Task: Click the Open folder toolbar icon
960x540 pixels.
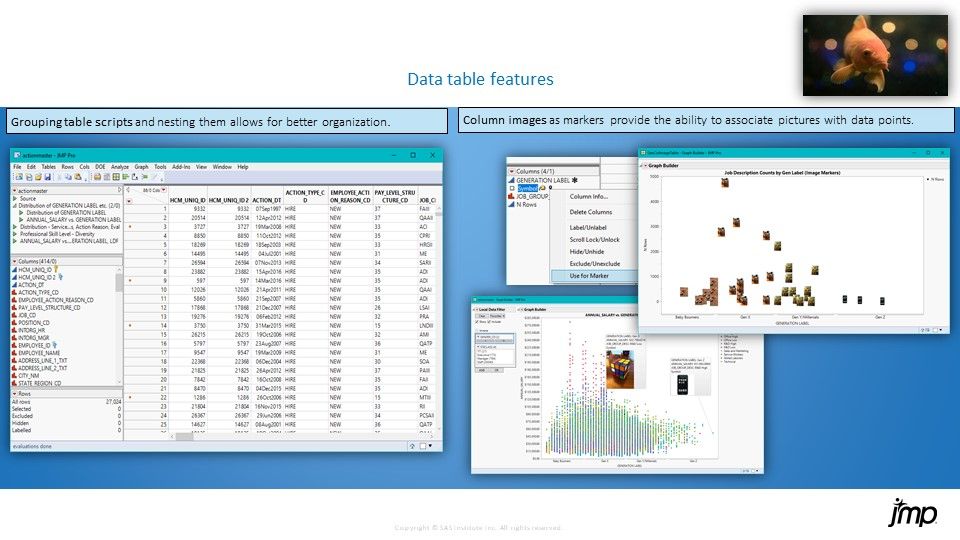Action: [x=39, y=177]
